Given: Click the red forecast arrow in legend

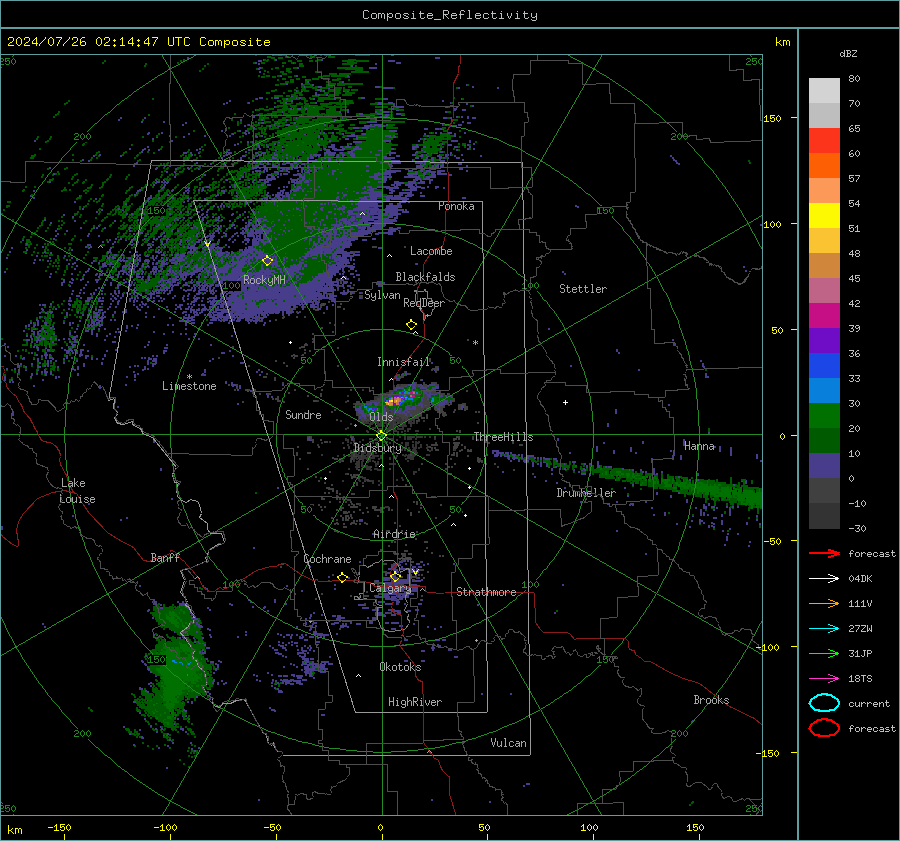Looking at the screenshot, I should click(x=824, y=553).
